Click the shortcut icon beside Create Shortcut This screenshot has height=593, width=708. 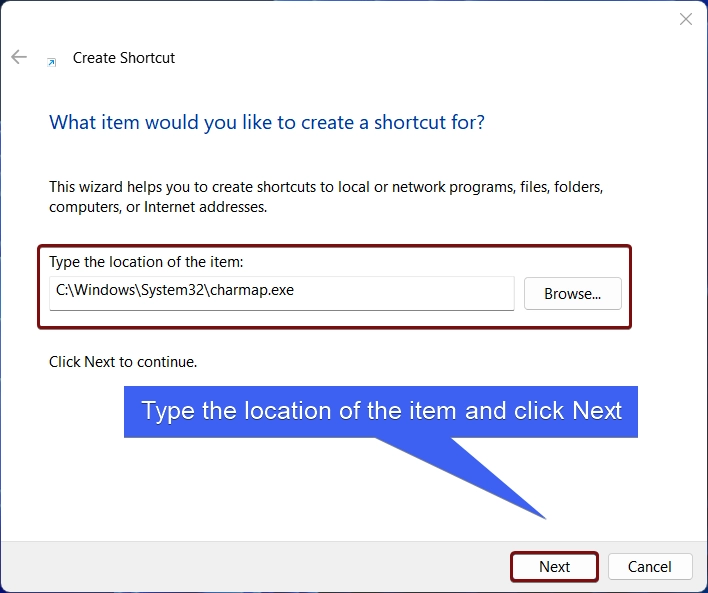[52, 62]
